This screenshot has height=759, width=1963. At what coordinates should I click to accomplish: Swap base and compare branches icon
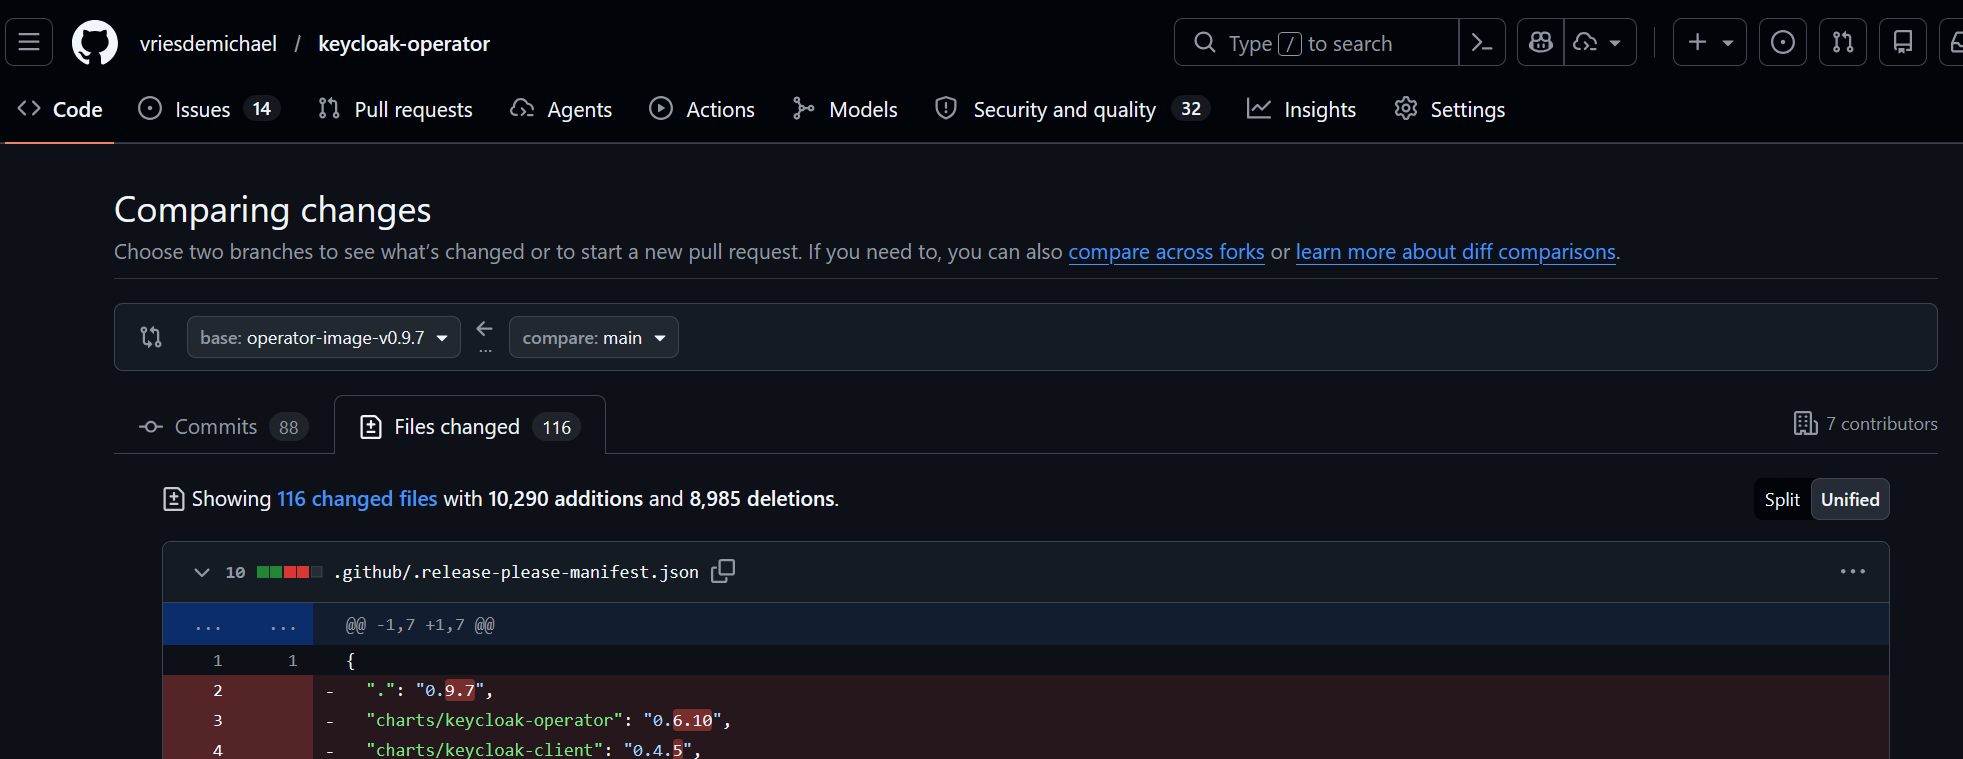(151, 337)
